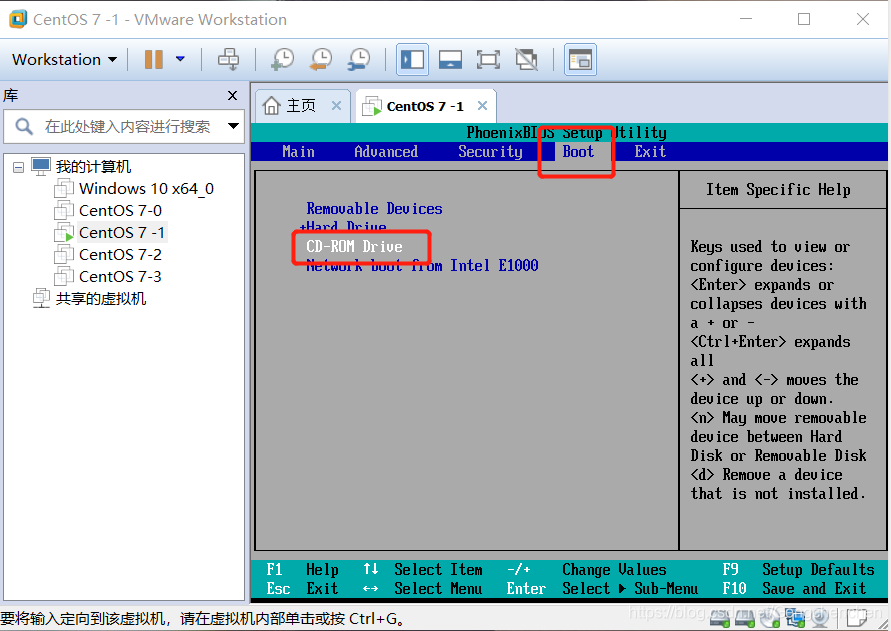The image size is (891, 631).
Task: Revert to snapshot using the clock-arrow icon
Action: (x=320, y=59)
